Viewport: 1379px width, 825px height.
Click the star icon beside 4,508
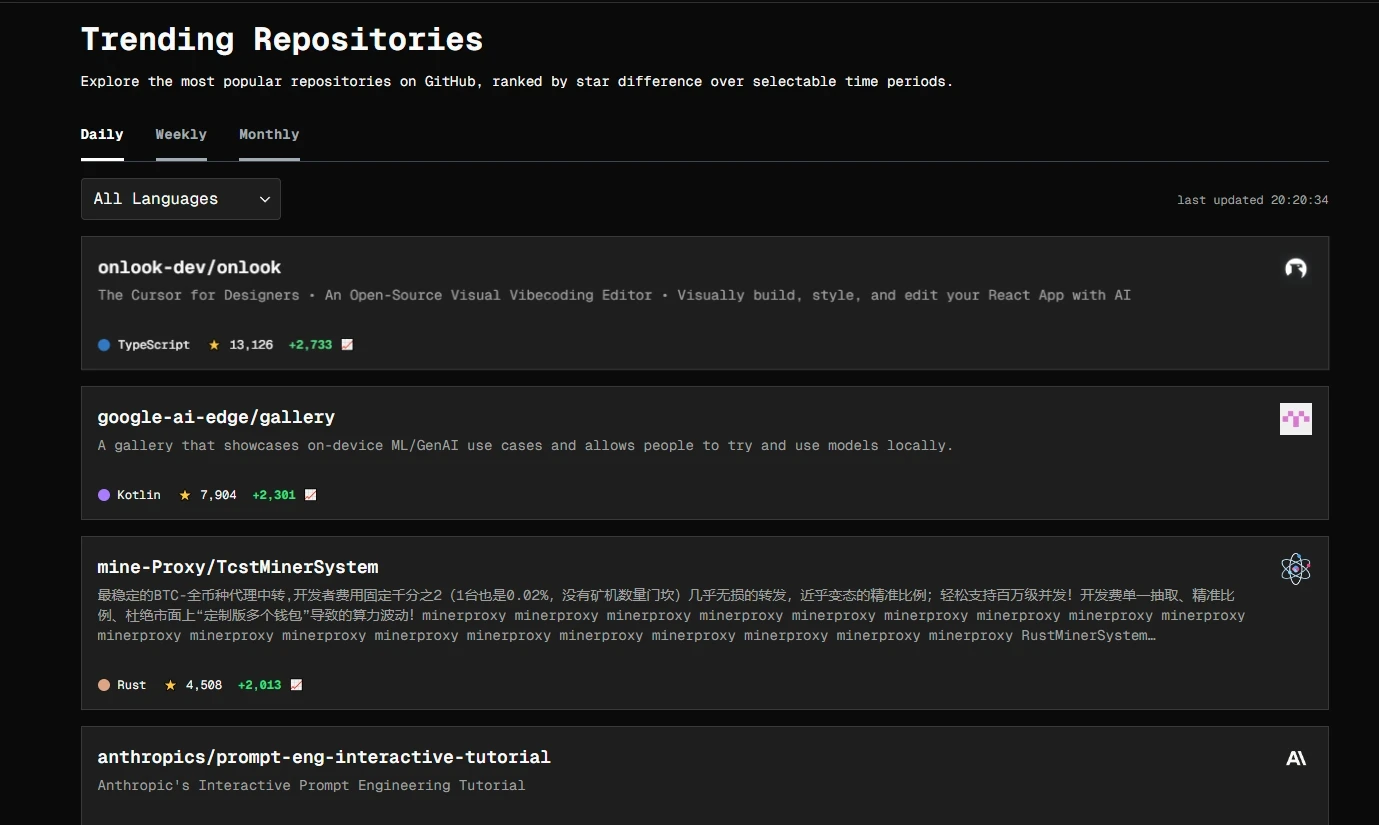coord(170,685)
